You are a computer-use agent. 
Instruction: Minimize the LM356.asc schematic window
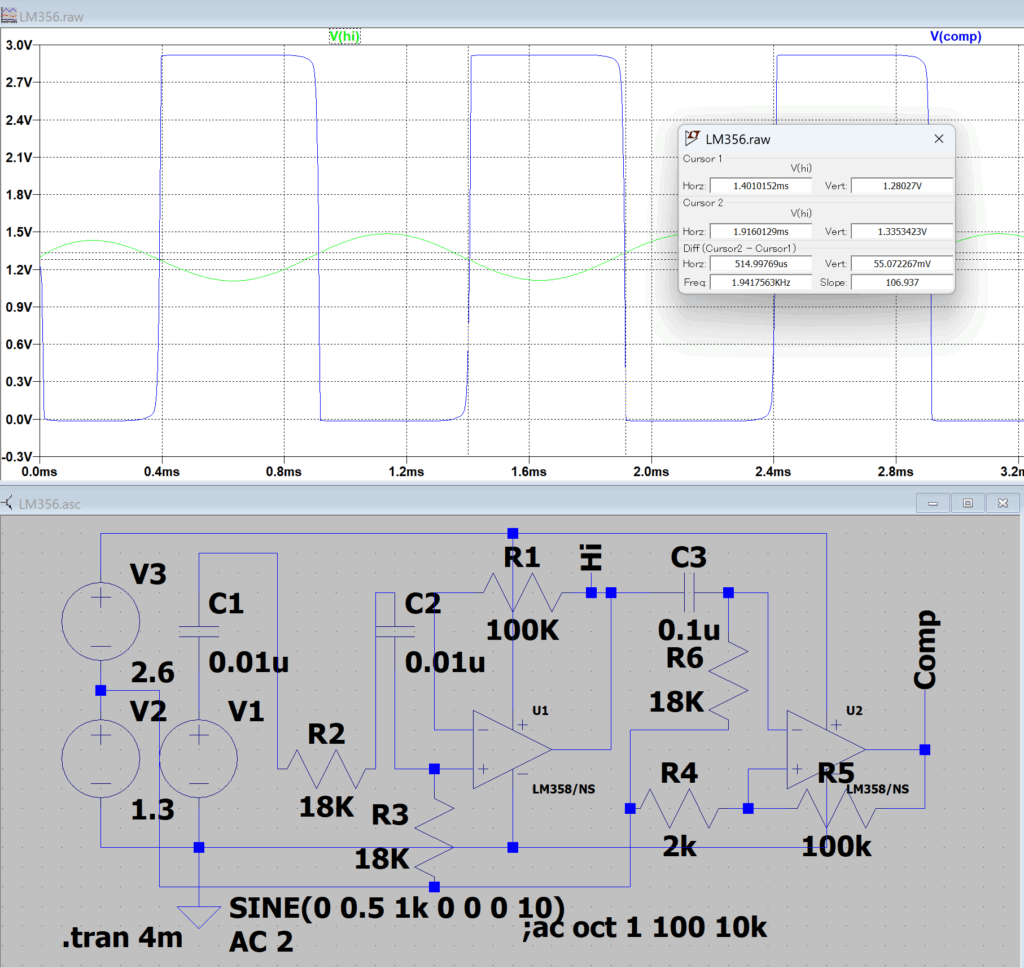(934, 503)
